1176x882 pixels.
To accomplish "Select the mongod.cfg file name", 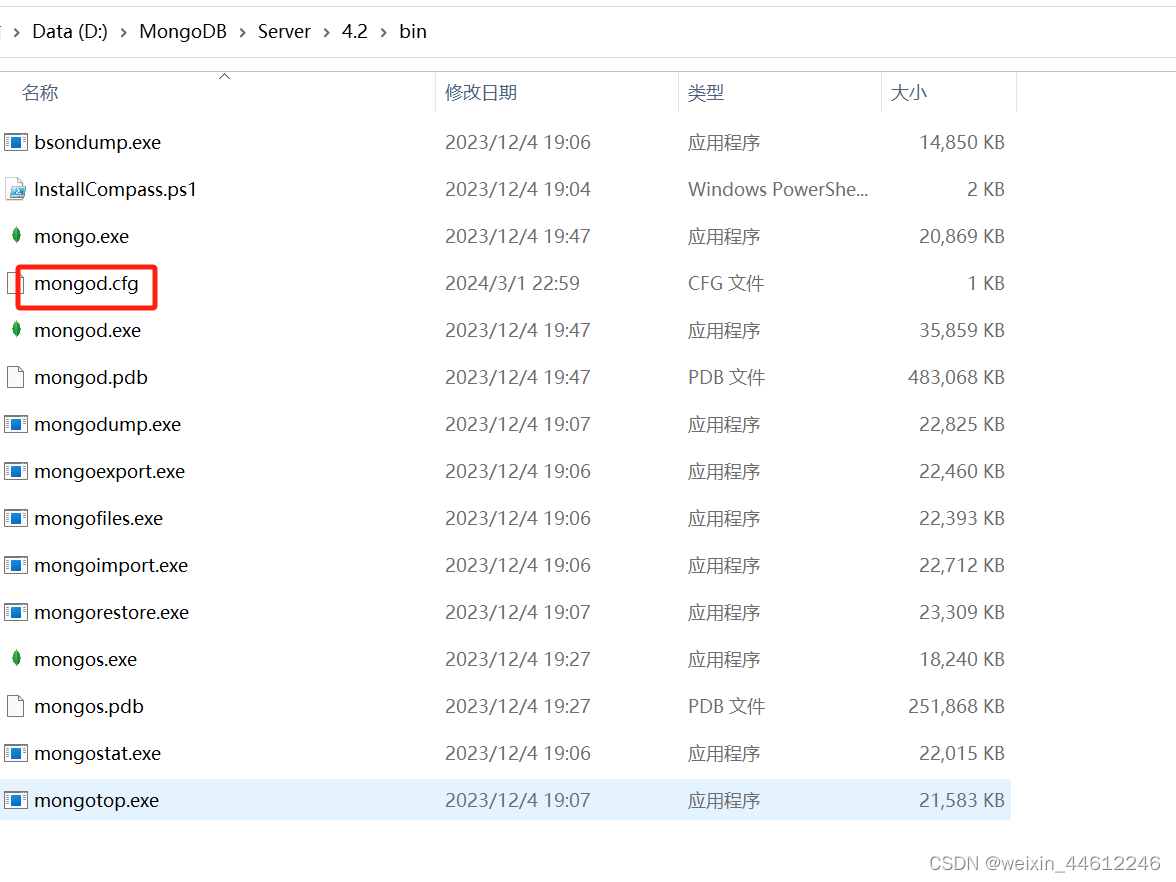I will tap(86, 284).
